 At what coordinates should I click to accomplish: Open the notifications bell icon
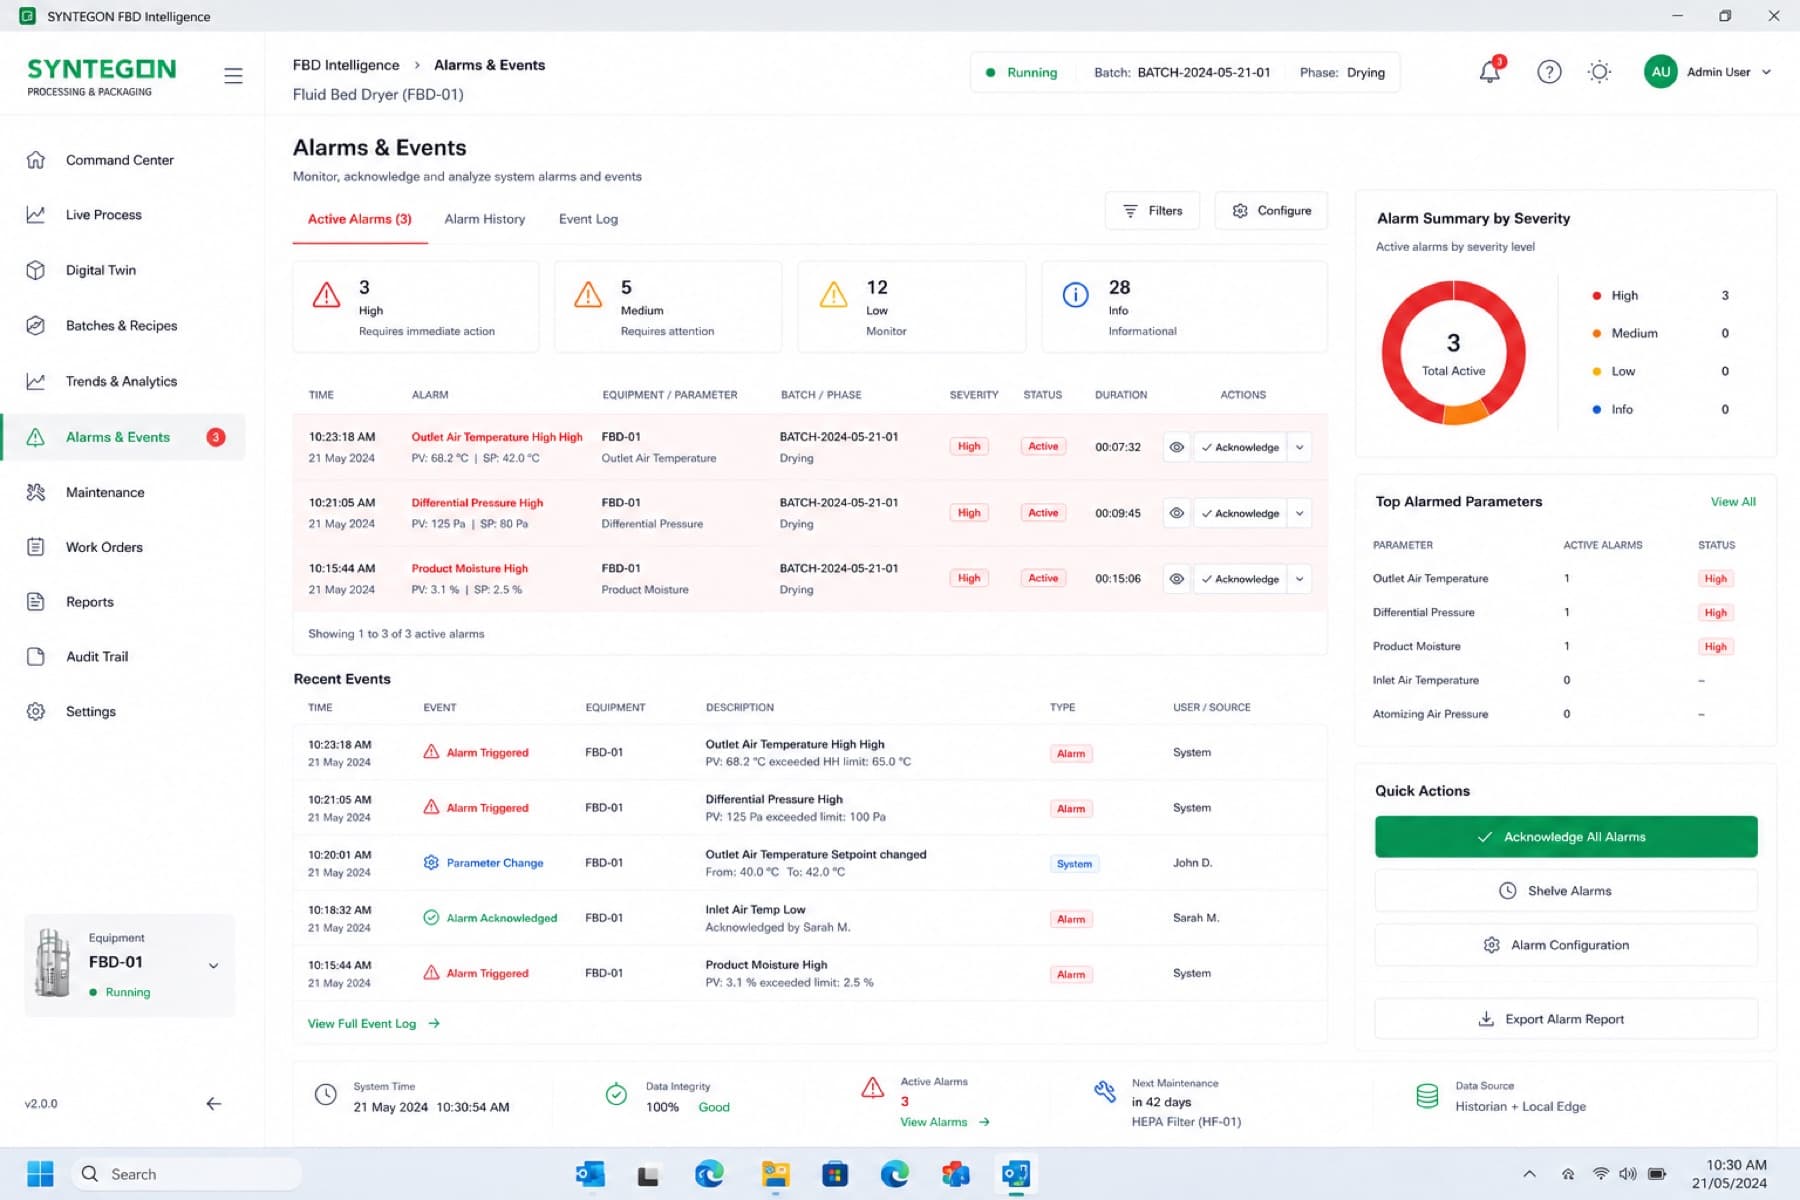pos(1490,72)
